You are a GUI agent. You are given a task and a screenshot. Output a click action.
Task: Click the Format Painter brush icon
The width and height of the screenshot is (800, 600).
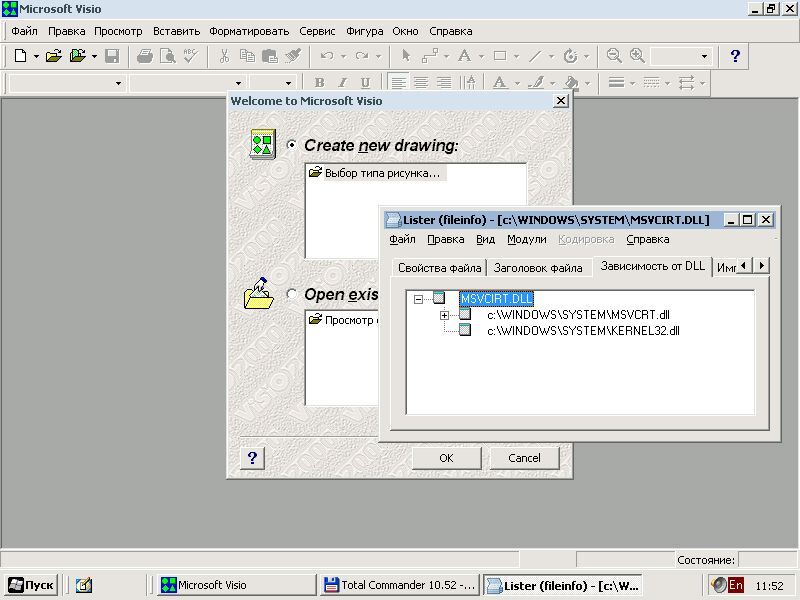[x=293, y=56]
